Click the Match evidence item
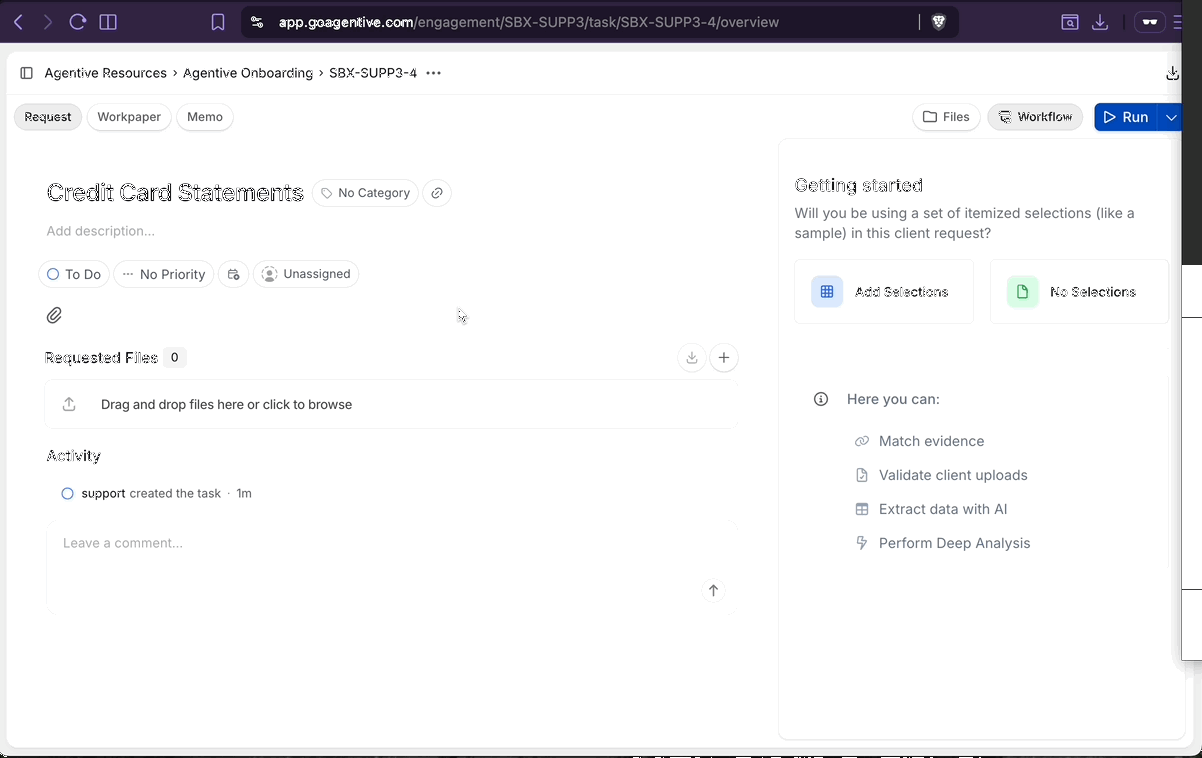This screenshot has height=758, width=1202. (x=920, y=441)
